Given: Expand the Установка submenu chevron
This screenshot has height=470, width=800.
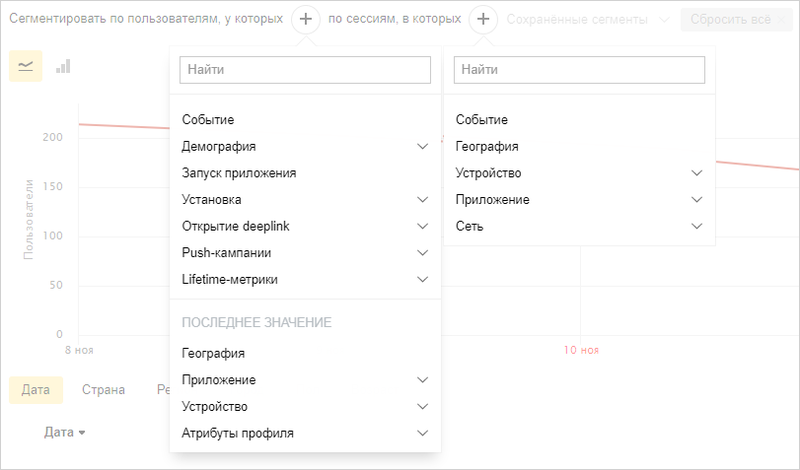Looking at the screenshot, I should coord(422,200).
